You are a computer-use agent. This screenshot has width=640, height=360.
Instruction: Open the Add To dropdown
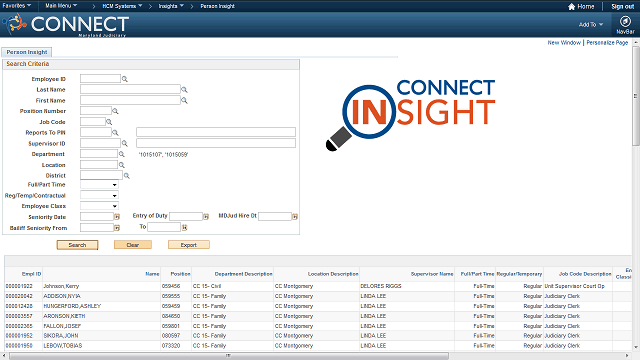pos(591,24)
